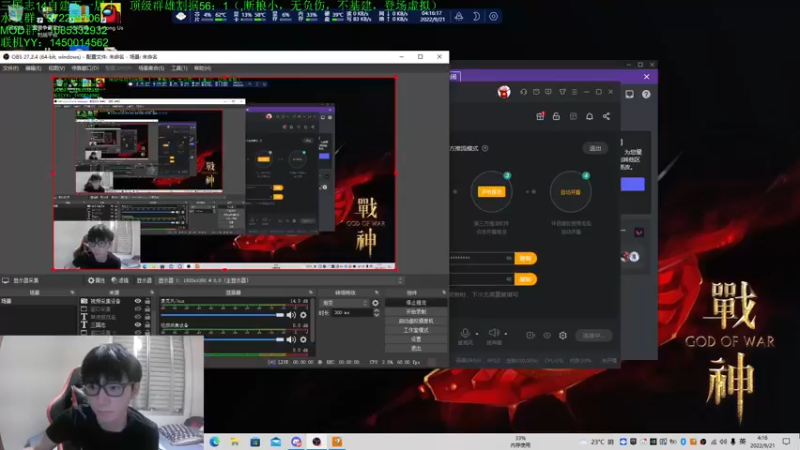Open settings gear for 麦克风/Aux channel

[x=304, y=315]
